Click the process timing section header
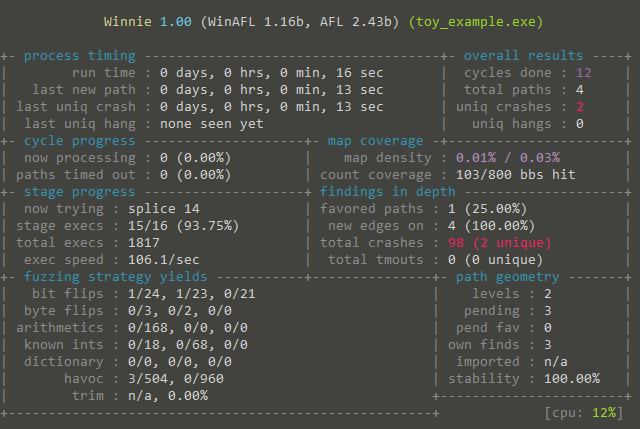The width and height of the screenshot is (640, 429). point(80,56)
